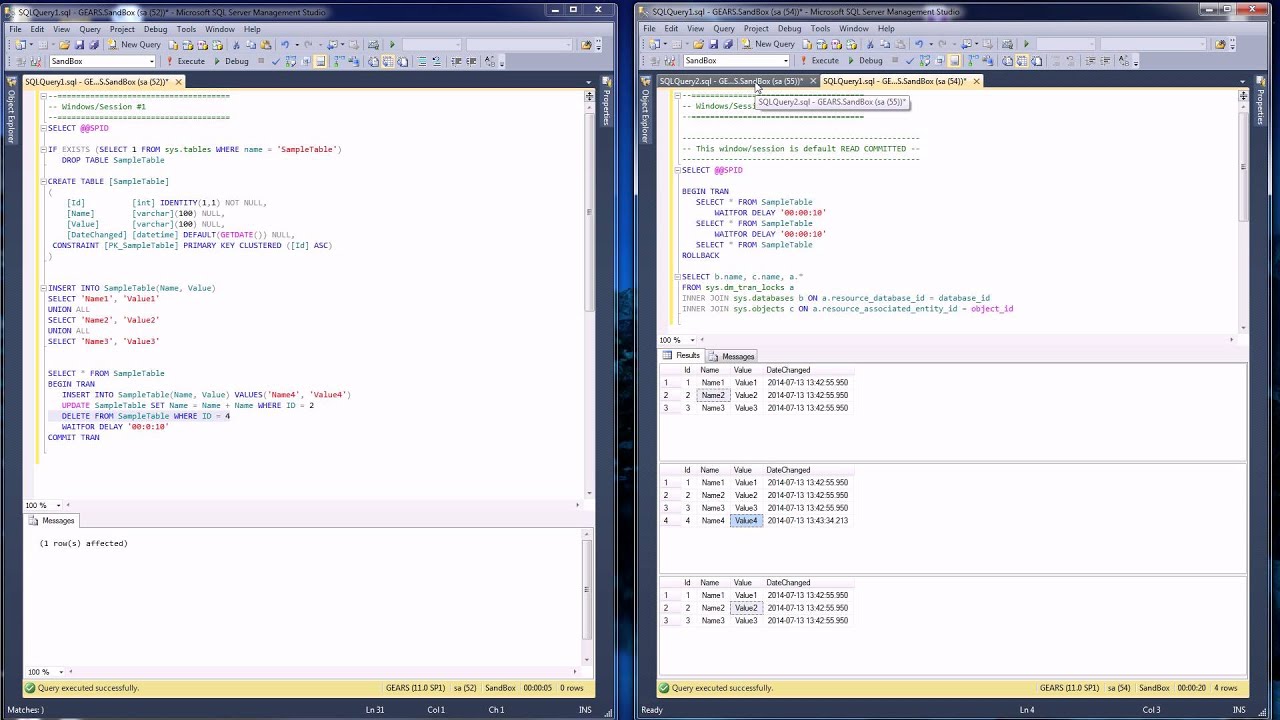Select Value4 cell in second result grid
The height and width of the screenshot is (720, 1280).
pyautogui.click(x=746, y=520)
